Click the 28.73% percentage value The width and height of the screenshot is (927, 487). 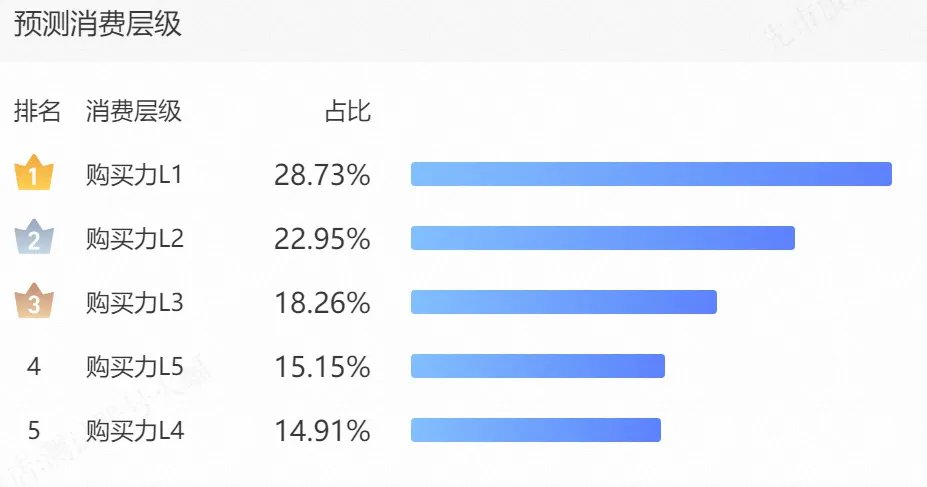(x=322, y=175)
